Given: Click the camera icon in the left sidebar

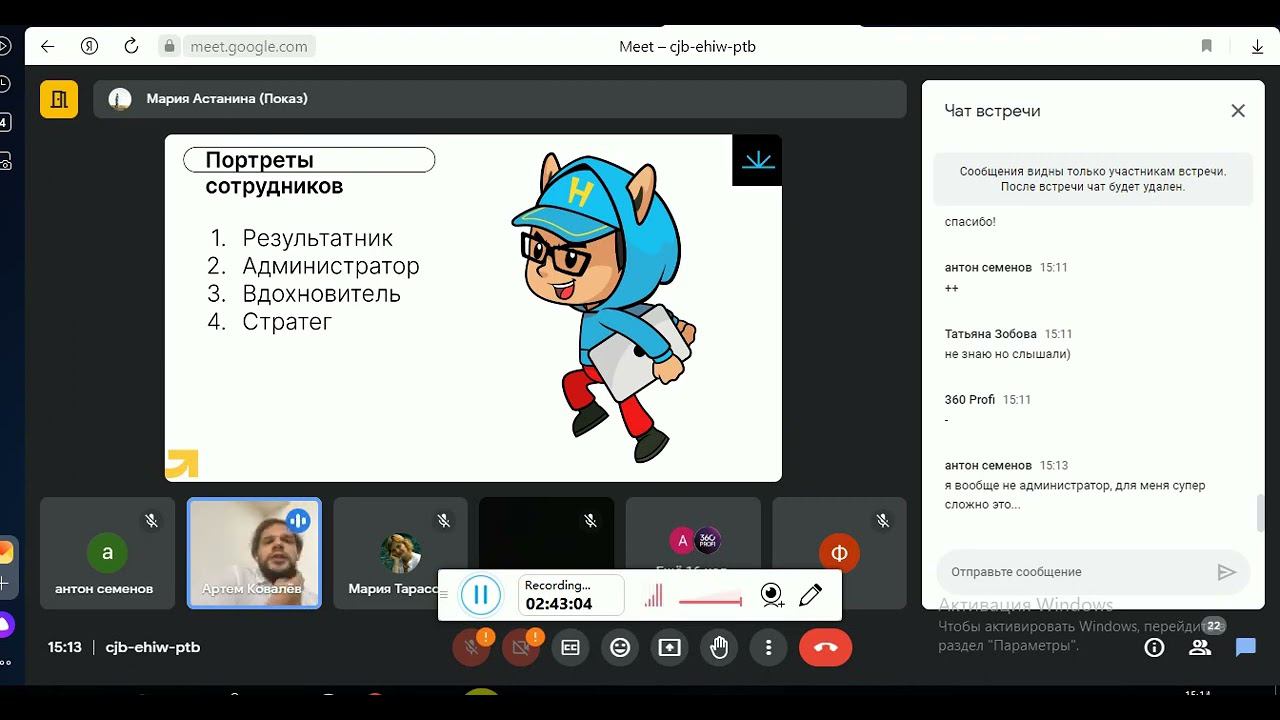Looking at the screenshot, I should coord(5,160).
